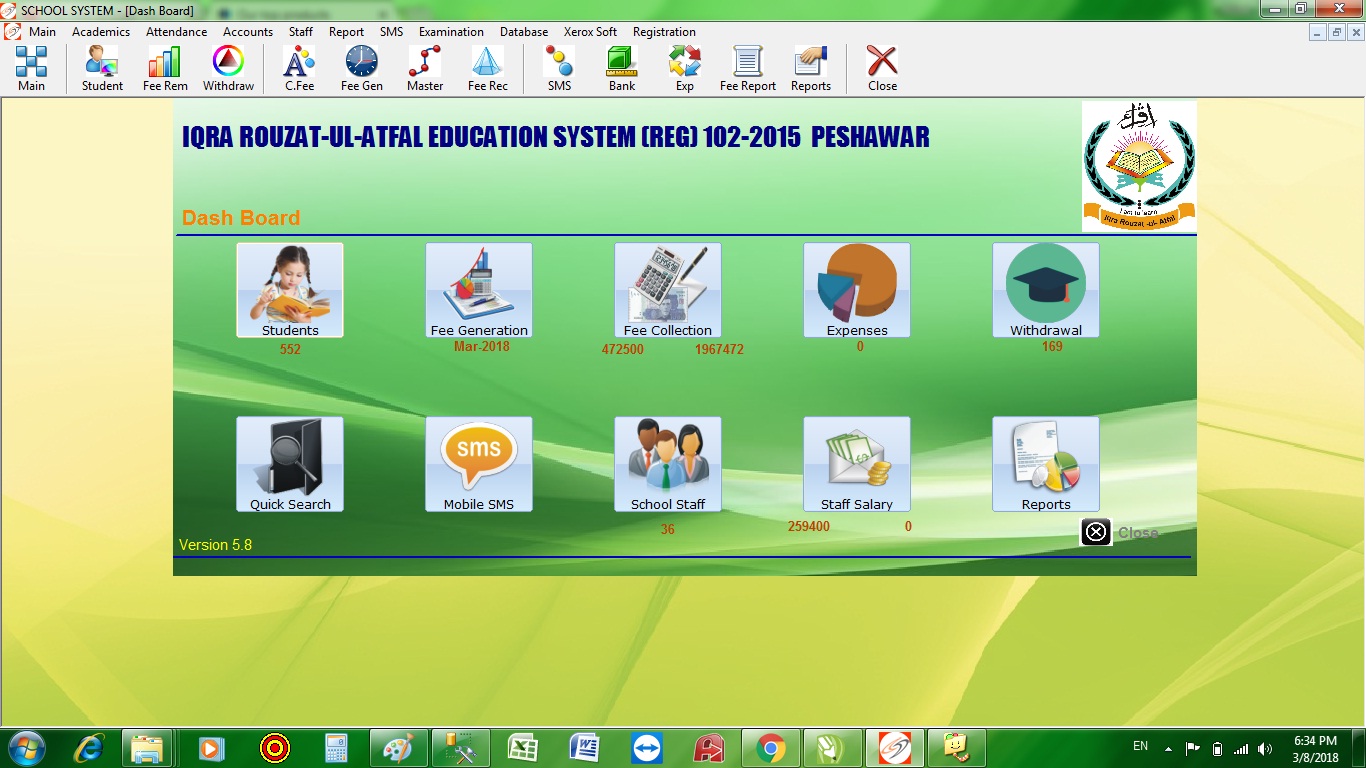Open the Fee Collection dashboard tile
Image resolution: width=1366 pixels, height=768 pixels.
[x=668, y=290]
